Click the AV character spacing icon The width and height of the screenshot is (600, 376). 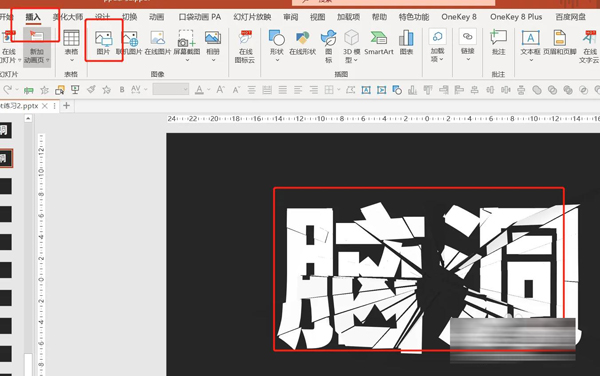[x=135, y=90]
